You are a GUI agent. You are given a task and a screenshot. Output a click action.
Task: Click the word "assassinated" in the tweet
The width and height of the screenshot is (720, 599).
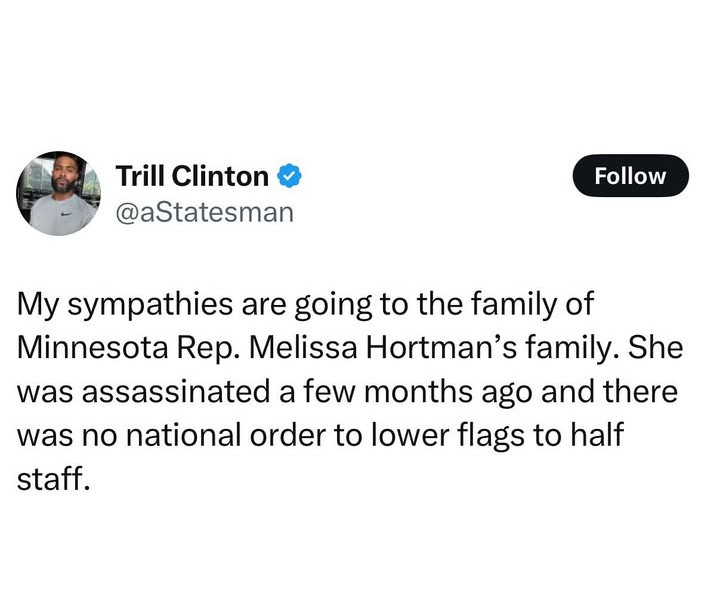(176, 392)
